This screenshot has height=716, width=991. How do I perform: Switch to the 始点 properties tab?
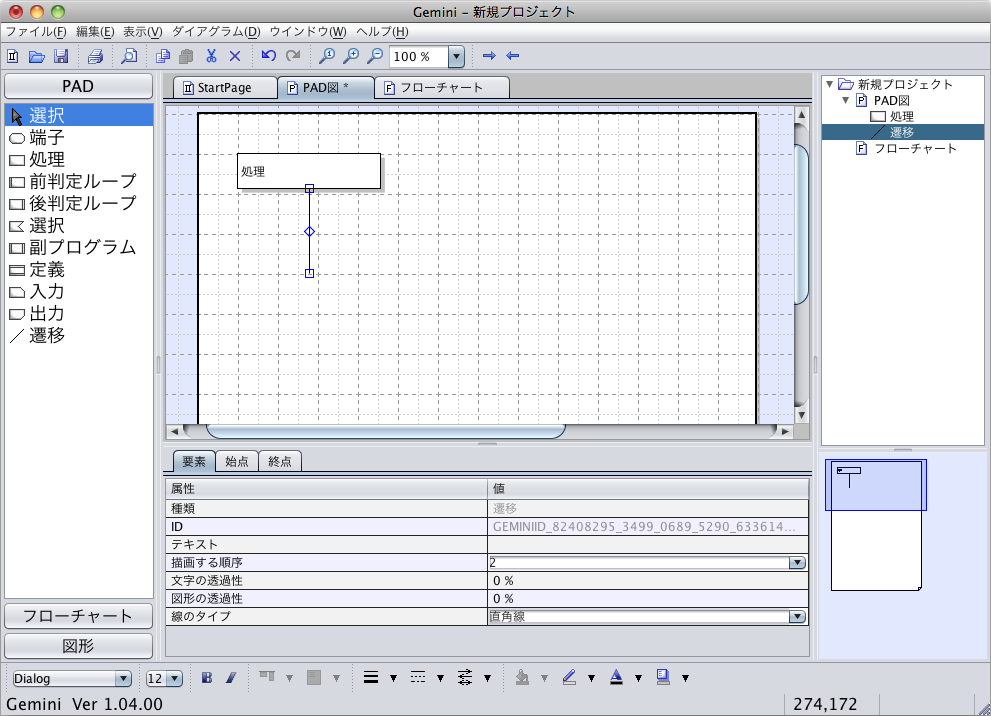[237, 461]
